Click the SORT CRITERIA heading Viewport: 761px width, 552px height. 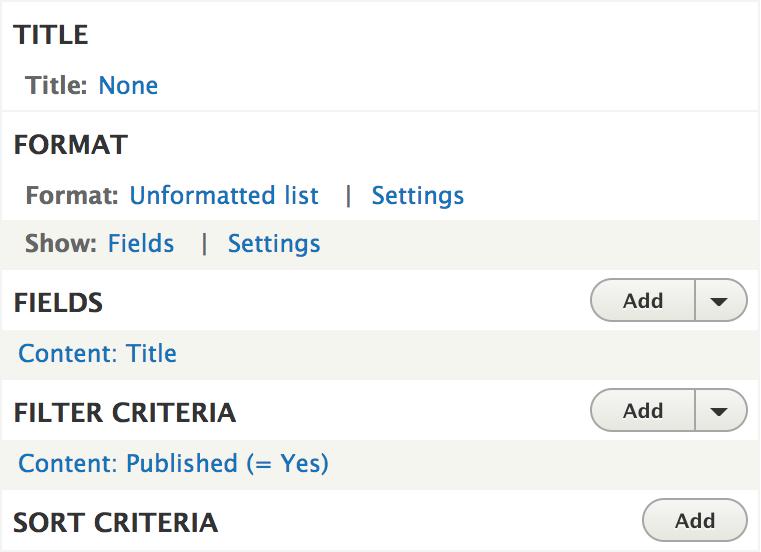pos(116,522)
